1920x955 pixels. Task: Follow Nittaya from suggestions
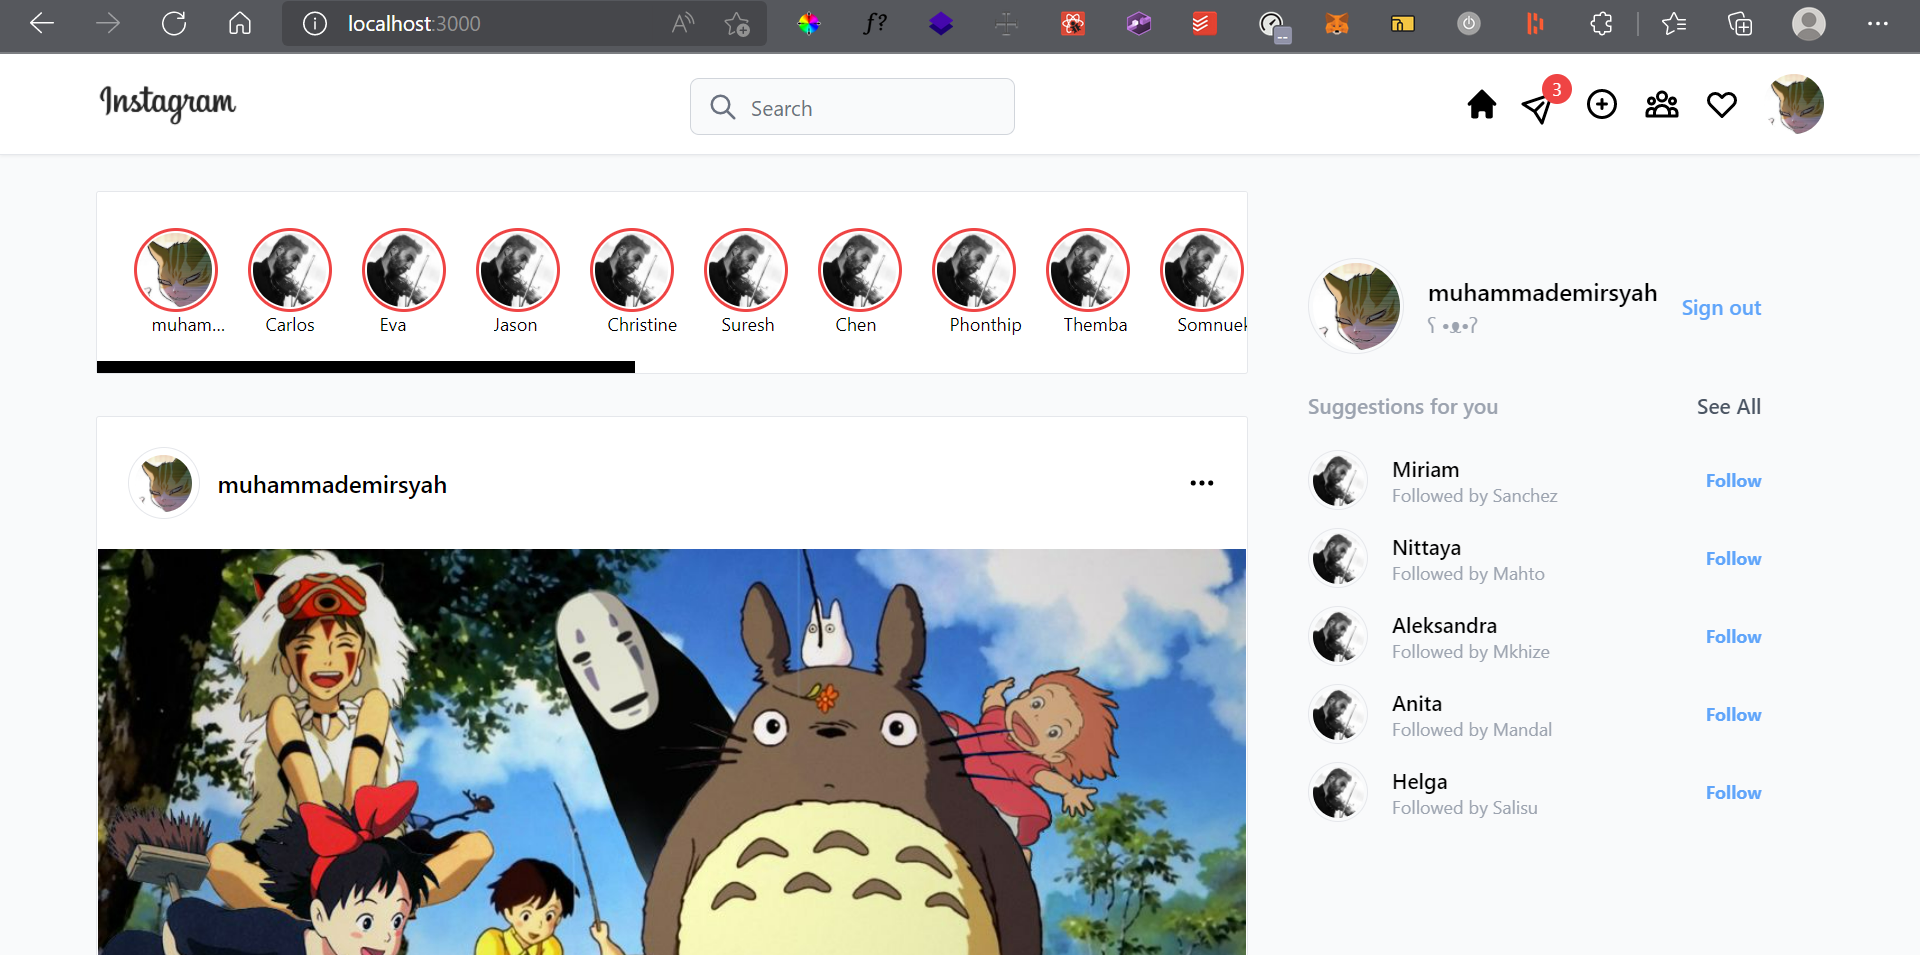(1733, 558)
